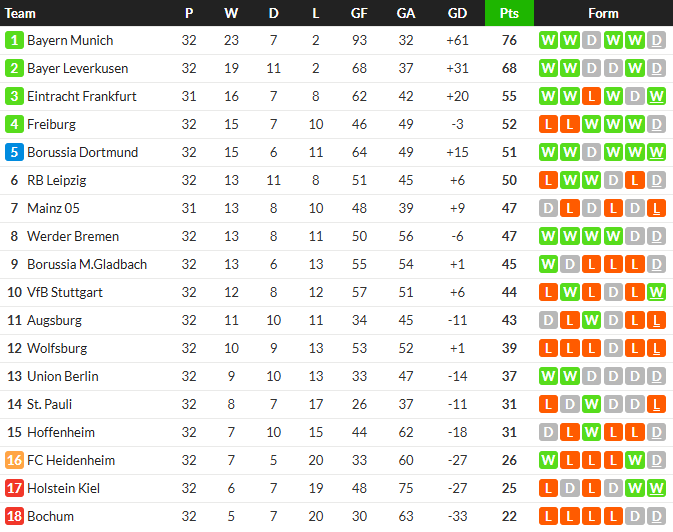Open Werder Bremen team link
673x532 pixels.
point(72,237)
